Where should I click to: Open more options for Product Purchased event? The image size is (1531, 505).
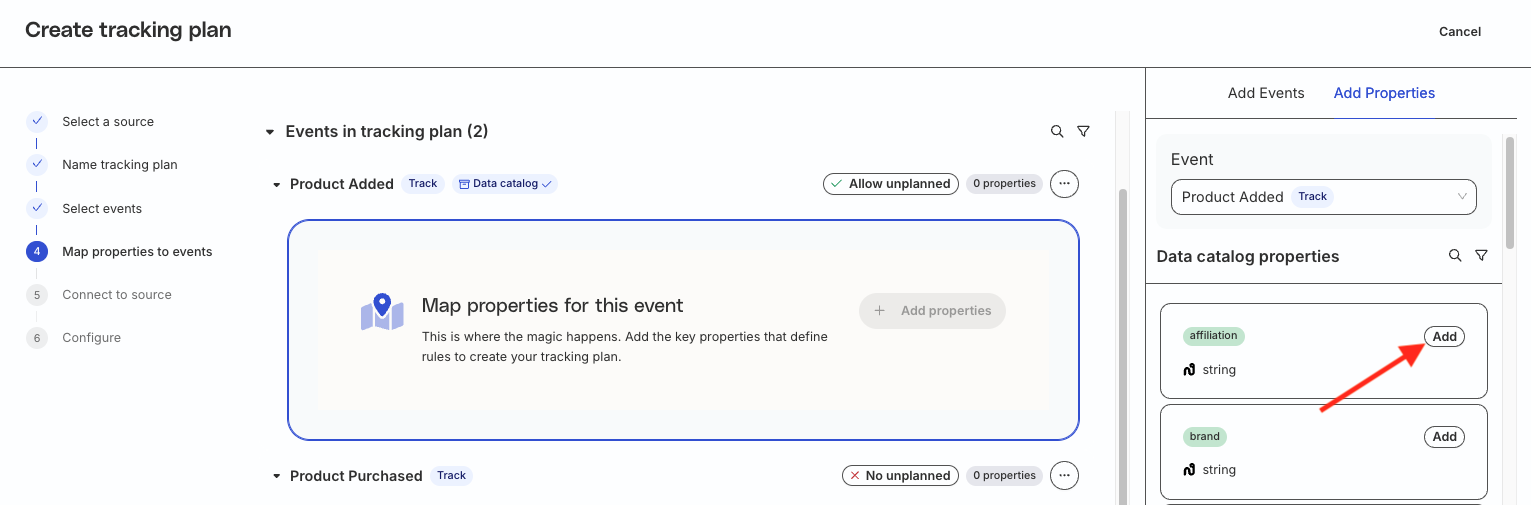[x=1064, y=476]
